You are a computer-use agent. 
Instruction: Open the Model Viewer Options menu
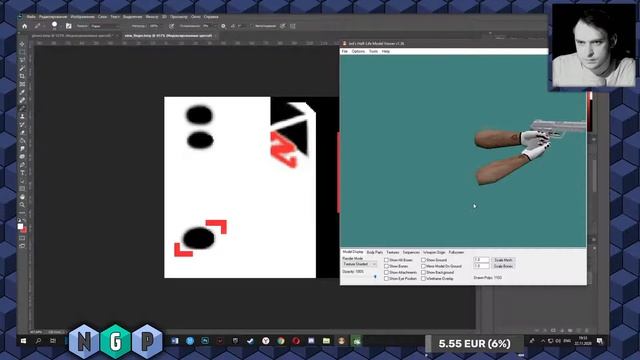358,51
